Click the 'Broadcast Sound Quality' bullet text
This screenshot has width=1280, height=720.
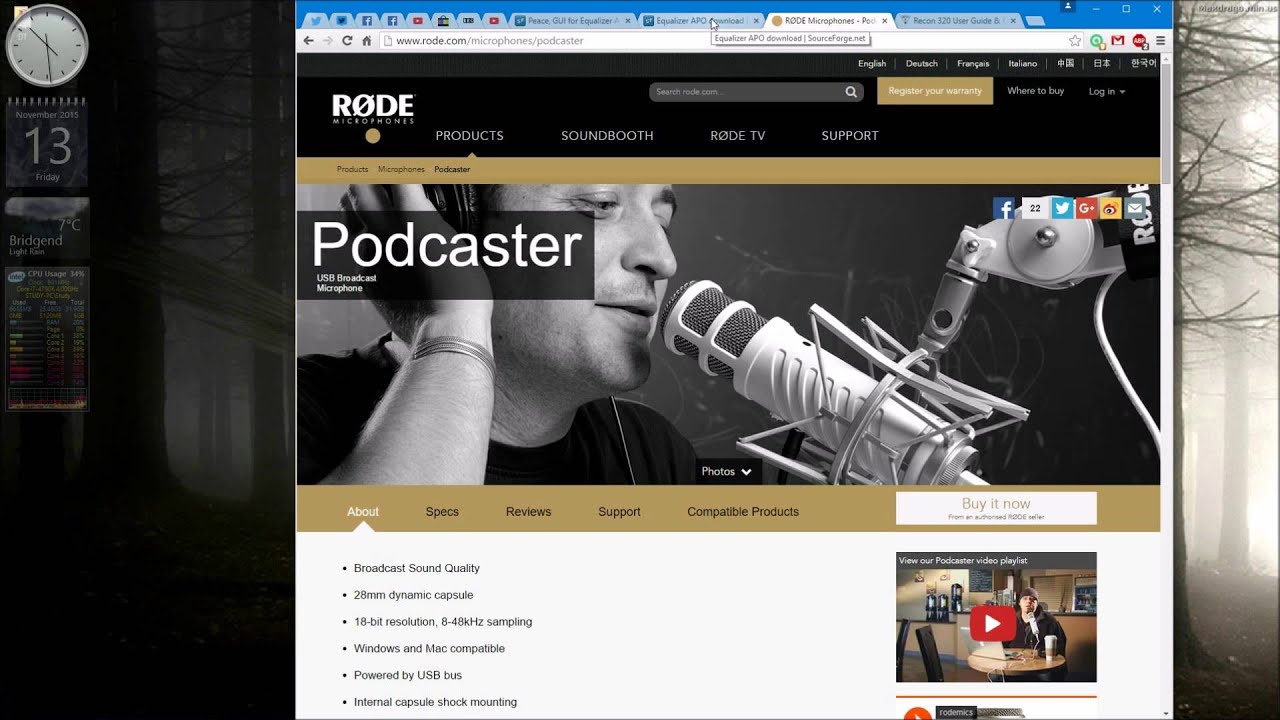(x=417, y=568)
